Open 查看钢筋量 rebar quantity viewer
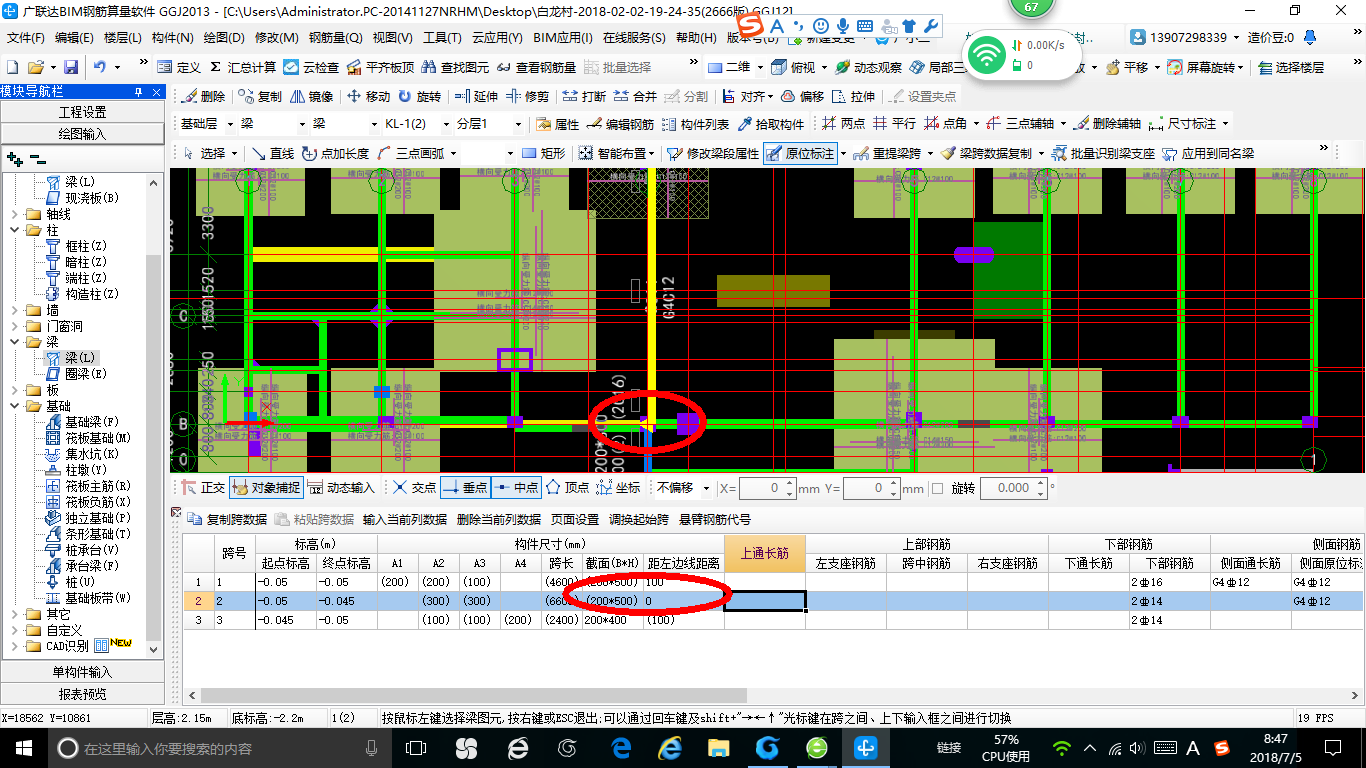1366x768 pixels. pyautogui.click(x=537, y=67)
